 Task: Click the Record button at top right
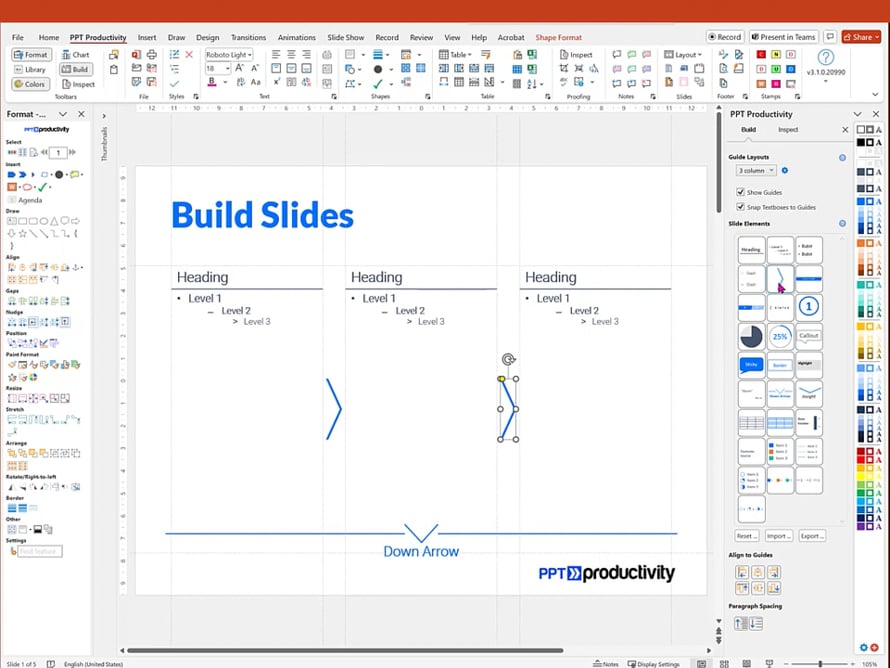[x=725, y=37]
